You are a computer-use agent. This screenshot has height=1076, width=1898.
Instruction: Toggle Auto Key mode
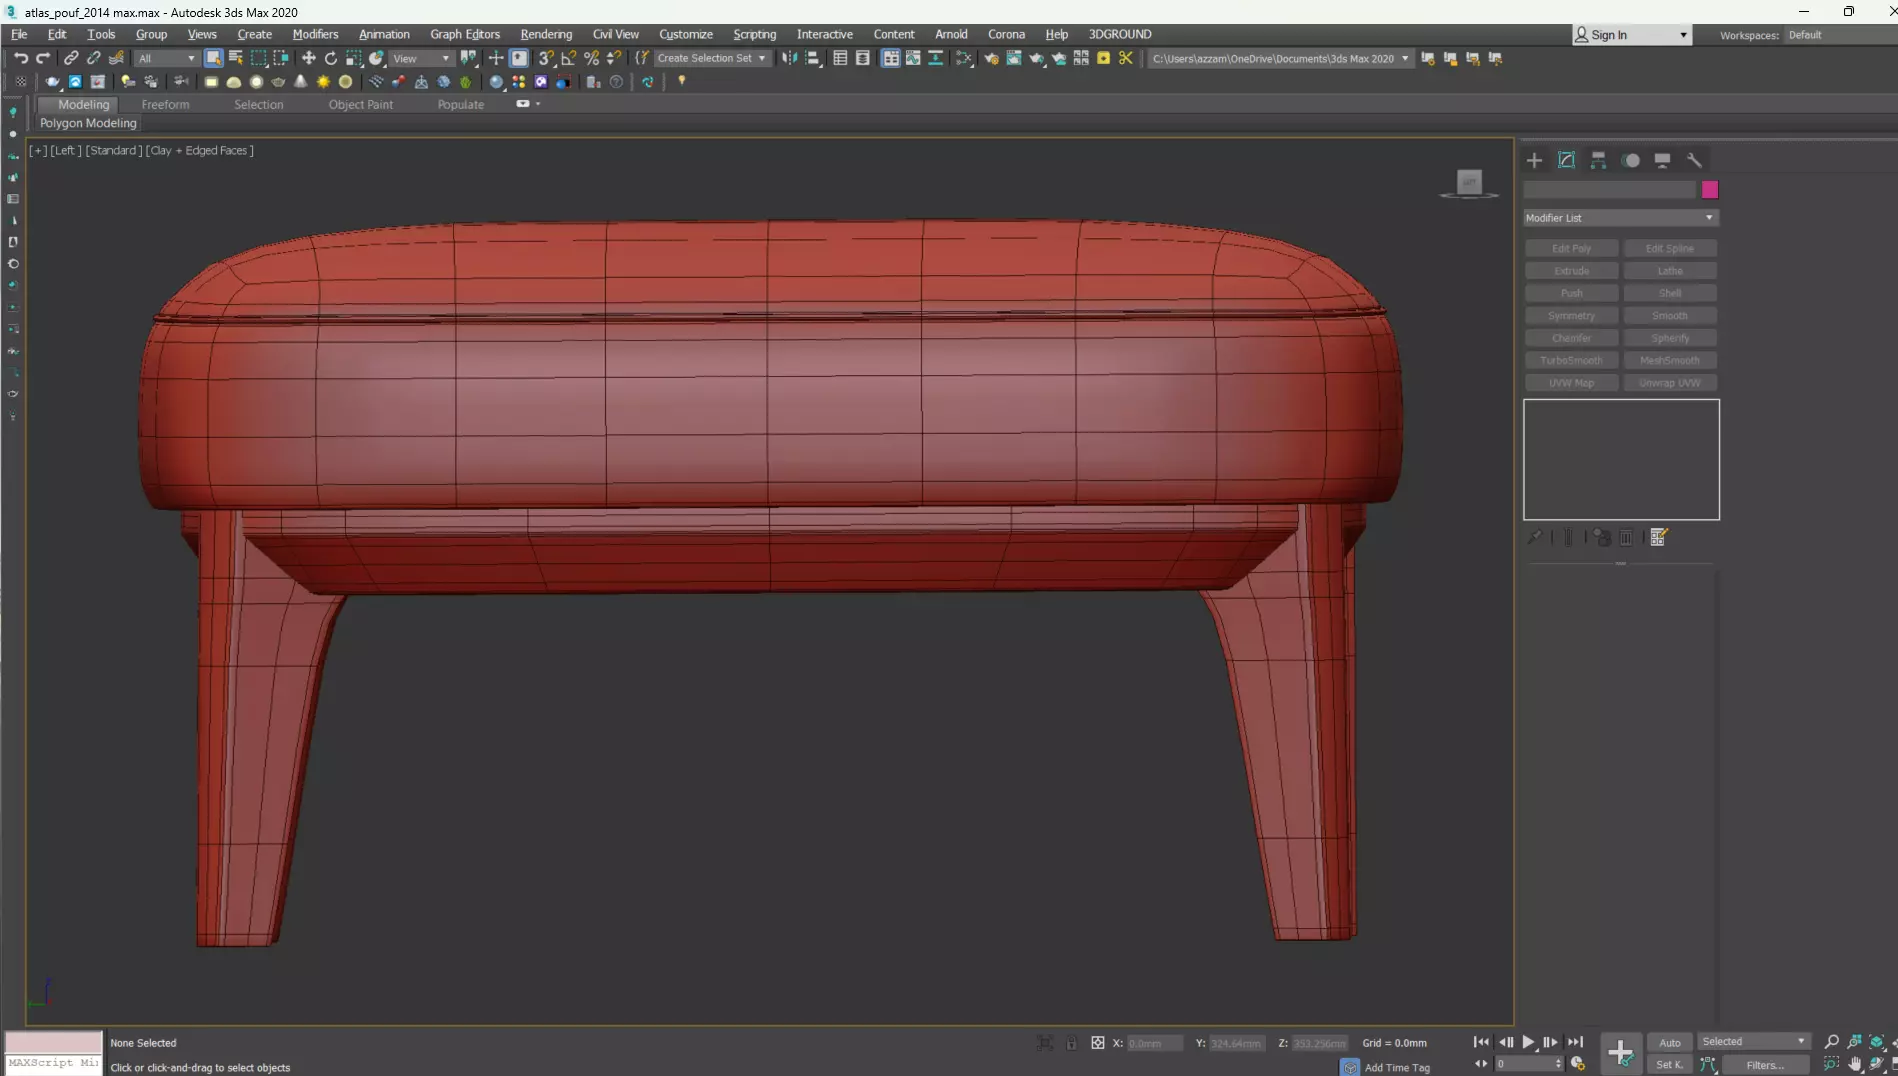[1670, 1042]
